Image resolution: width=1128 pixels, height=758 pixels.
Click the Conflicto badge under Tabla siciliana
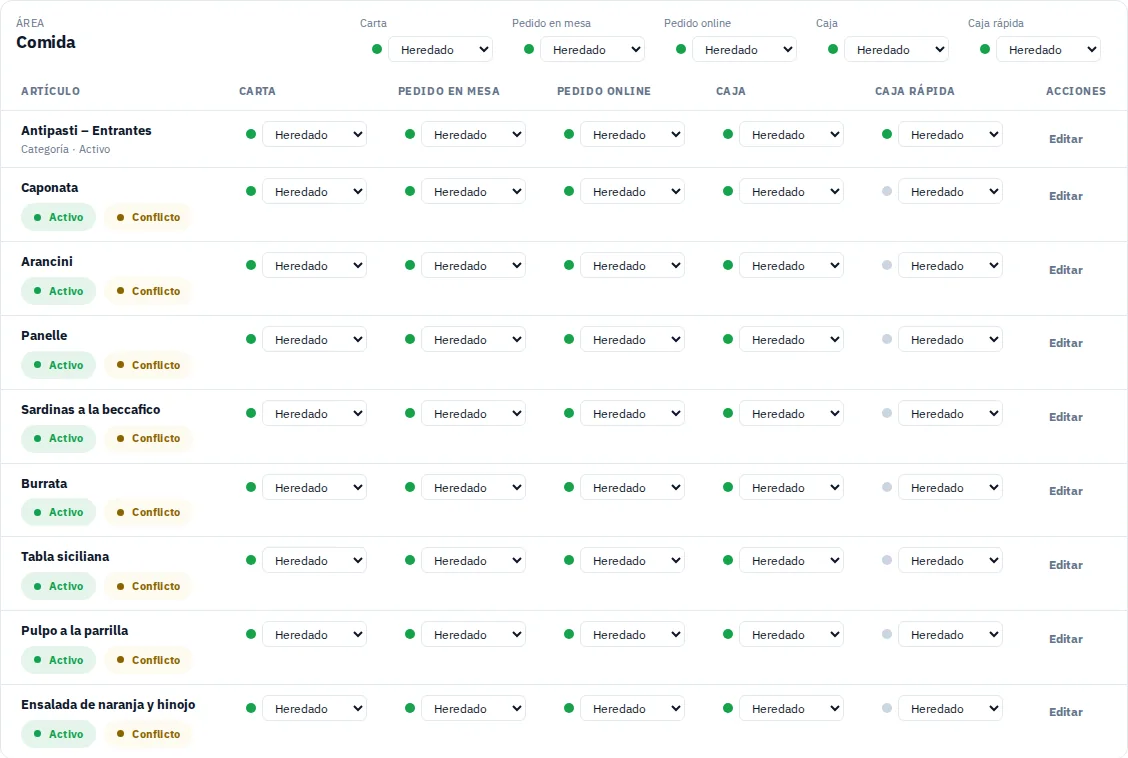(148, 586)
